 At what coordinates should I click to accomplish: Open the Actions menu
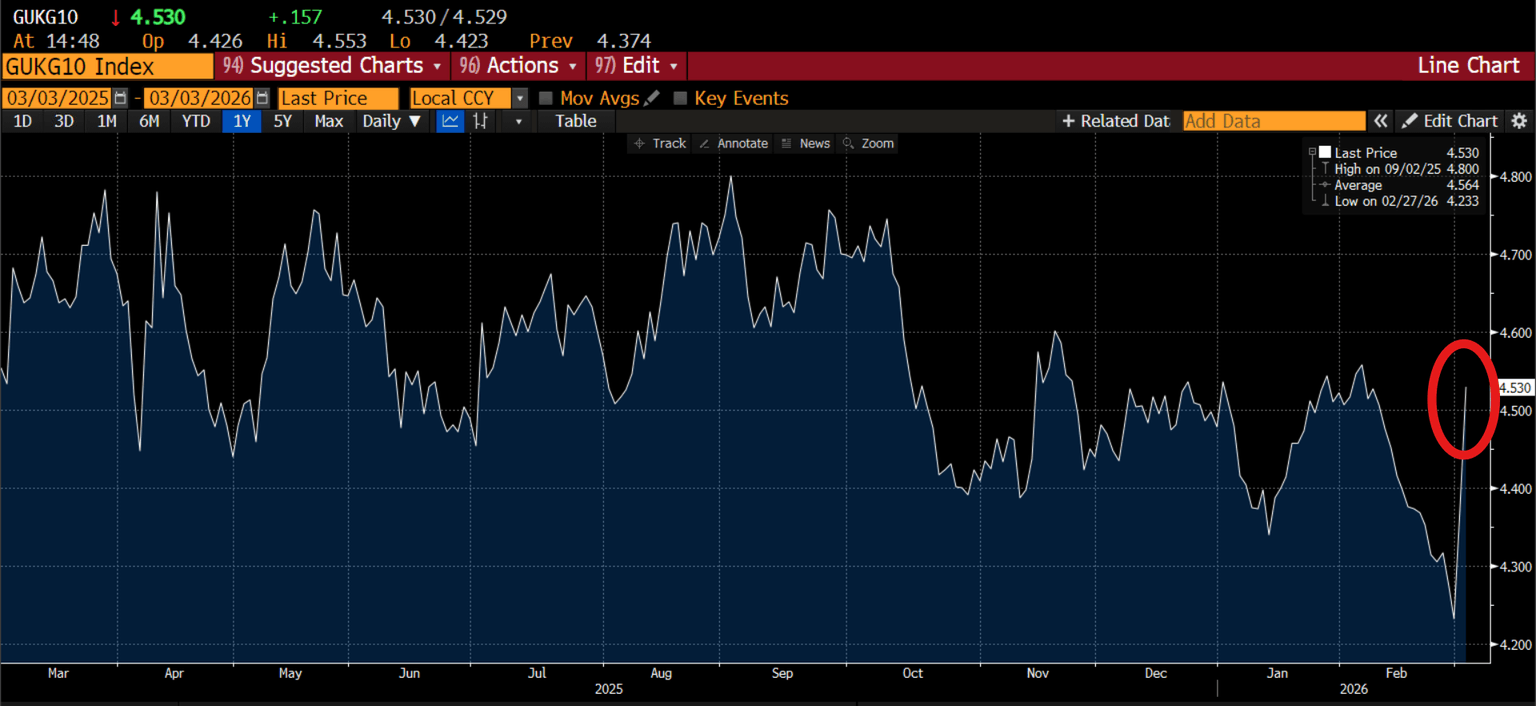pos(518,66)
